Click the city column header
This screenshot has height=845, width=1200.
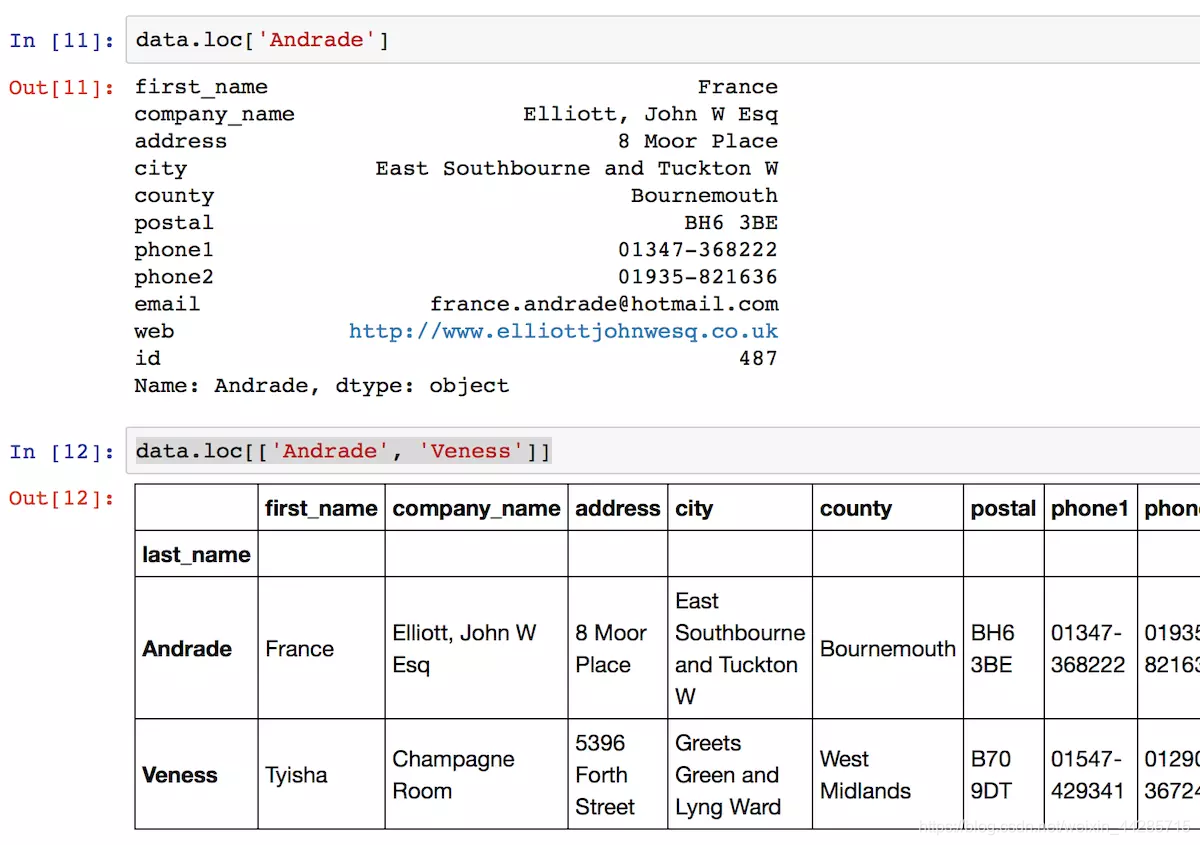[740, 508]
